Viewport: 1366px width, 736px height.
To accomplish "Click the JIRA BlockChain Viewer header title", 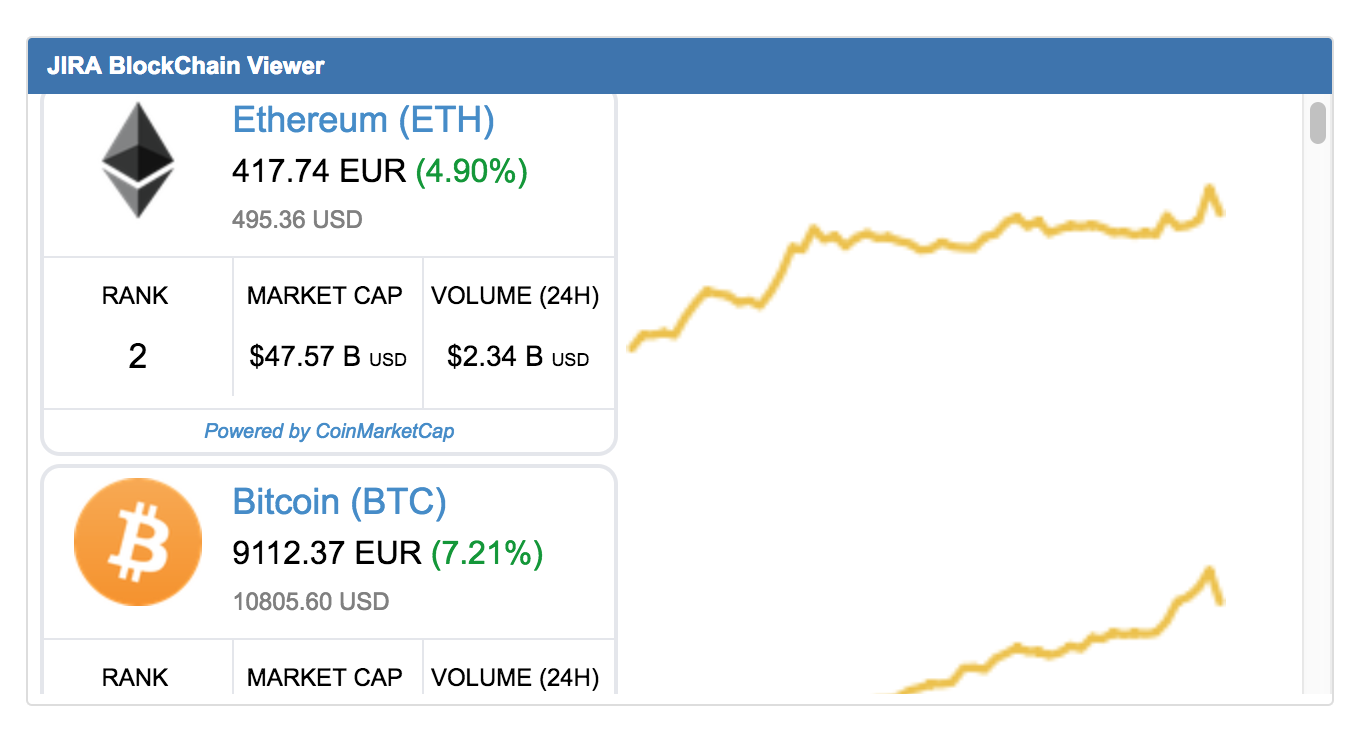I will coord(186,67).
